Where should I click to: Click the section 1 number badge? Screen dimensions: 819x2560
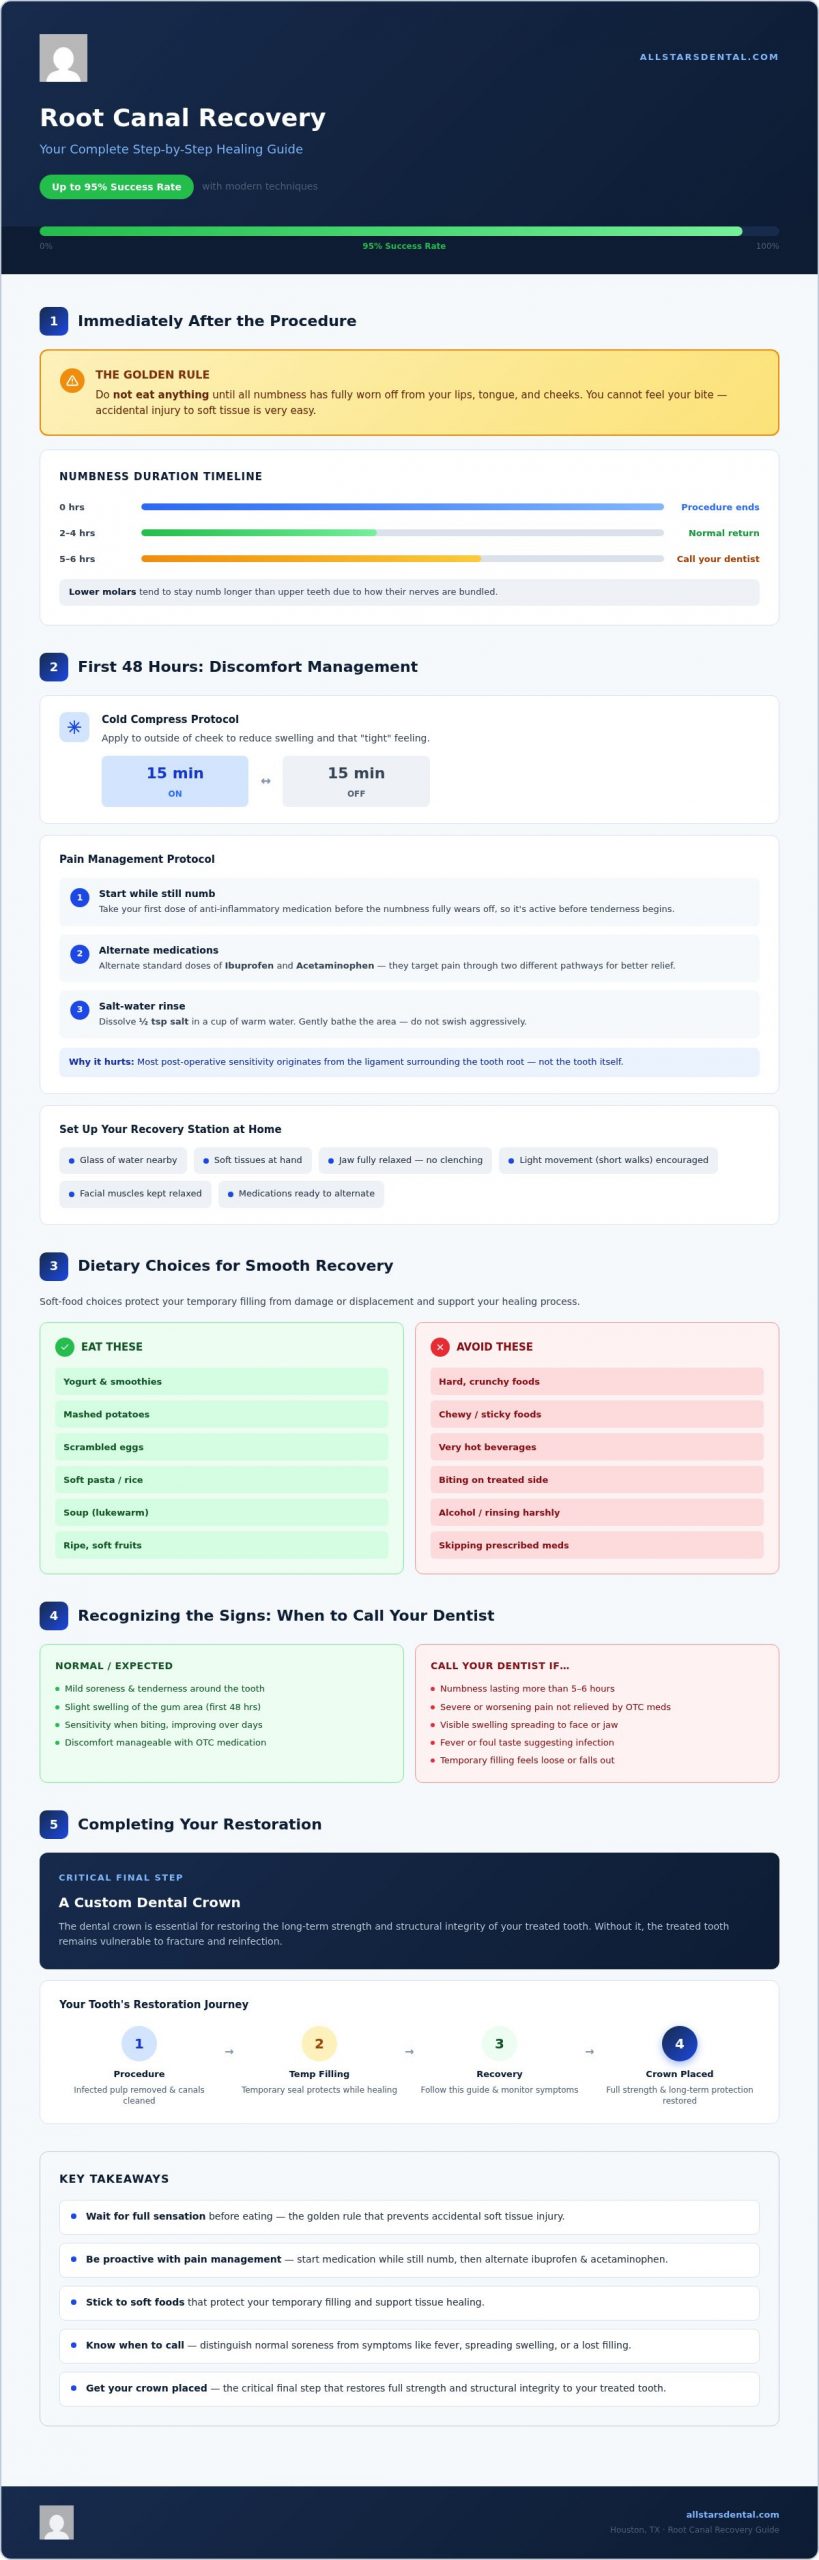click(x=54, y=321)
